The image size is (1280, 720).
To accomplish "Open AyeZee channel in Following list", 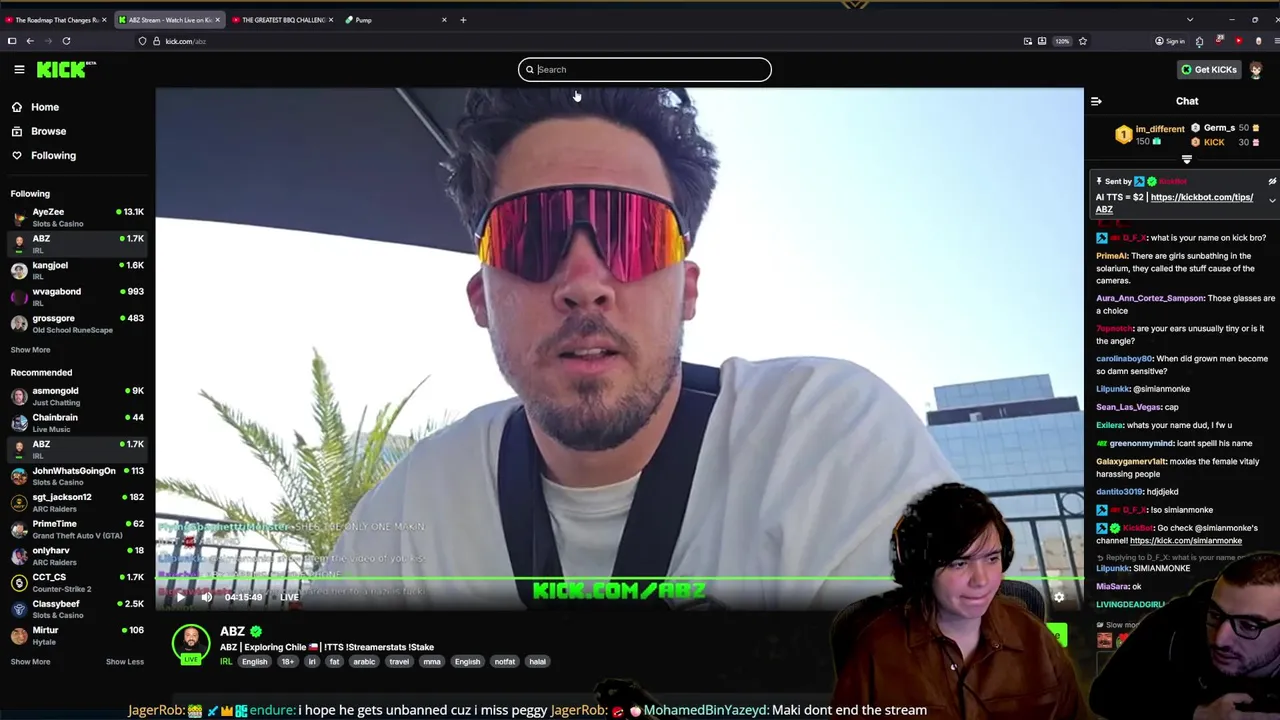I will 77,217.
